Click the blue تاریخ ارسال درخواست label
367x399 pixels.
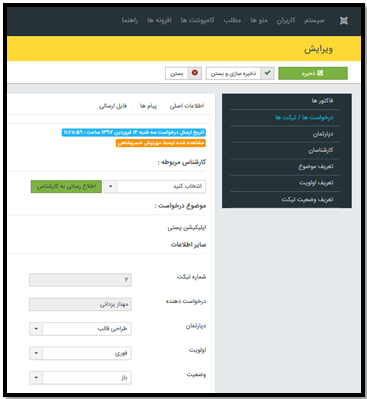pyautogui.click(x=134, y=133)
